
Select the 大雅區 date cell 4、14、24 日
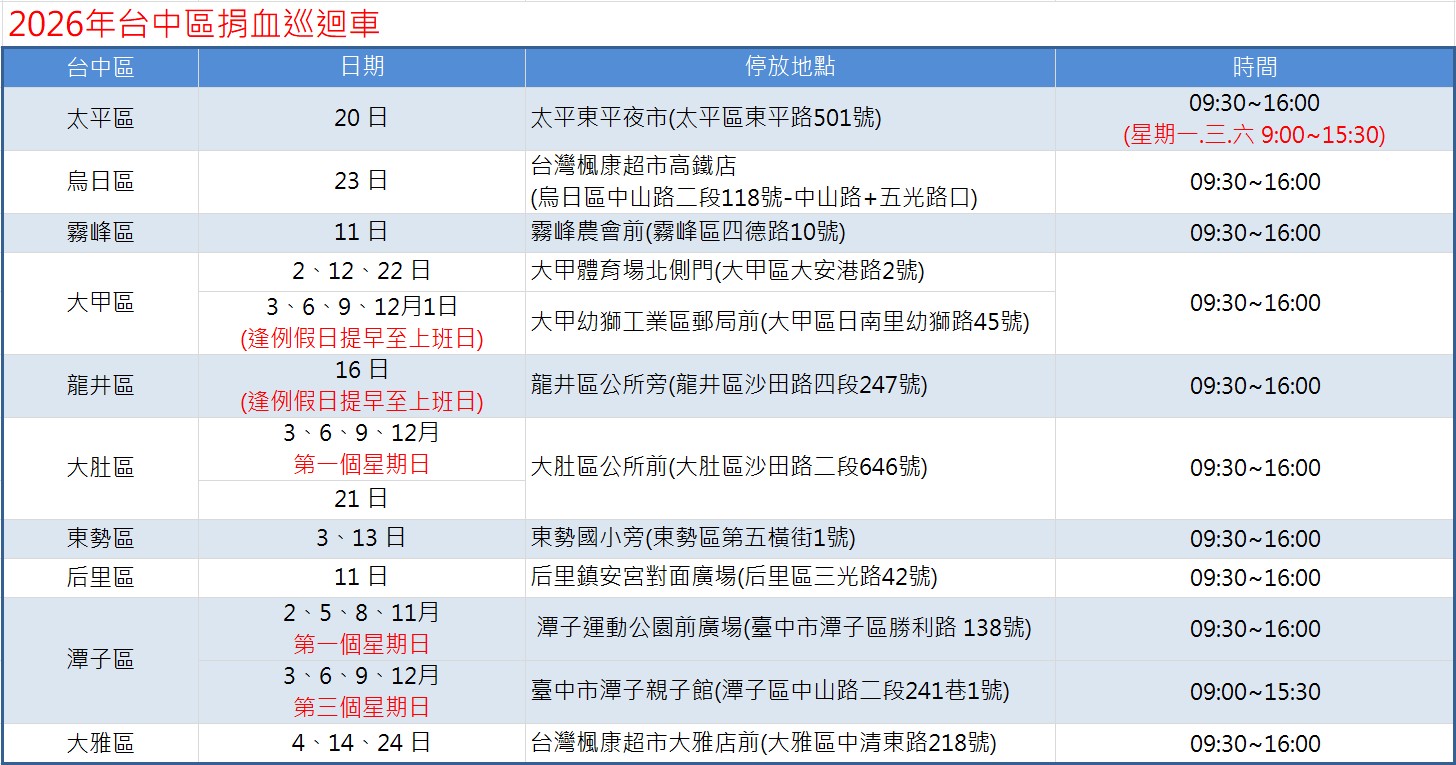tap(361, 744)
